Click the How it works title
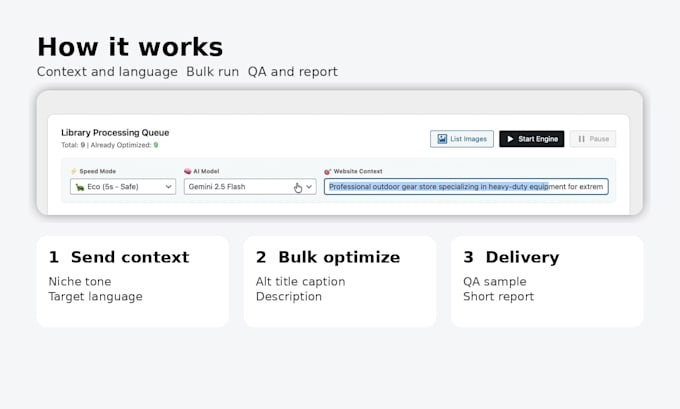 click(130, 47)
